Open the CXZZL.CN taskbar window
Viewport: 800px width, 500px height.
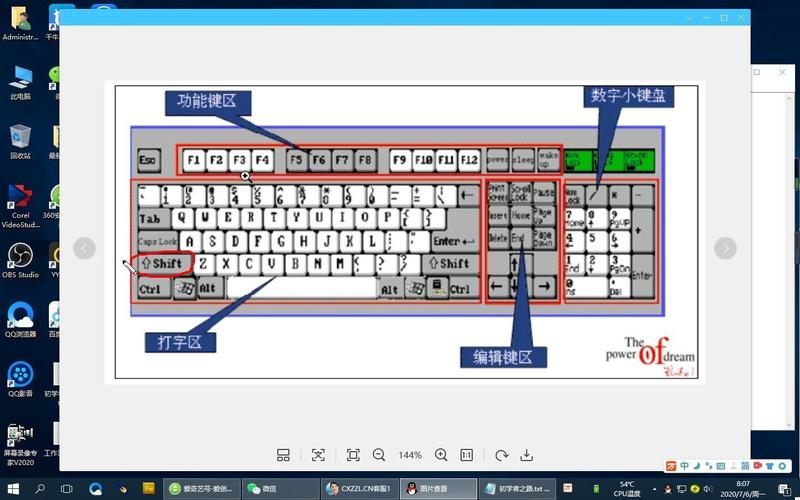[360, 488]
